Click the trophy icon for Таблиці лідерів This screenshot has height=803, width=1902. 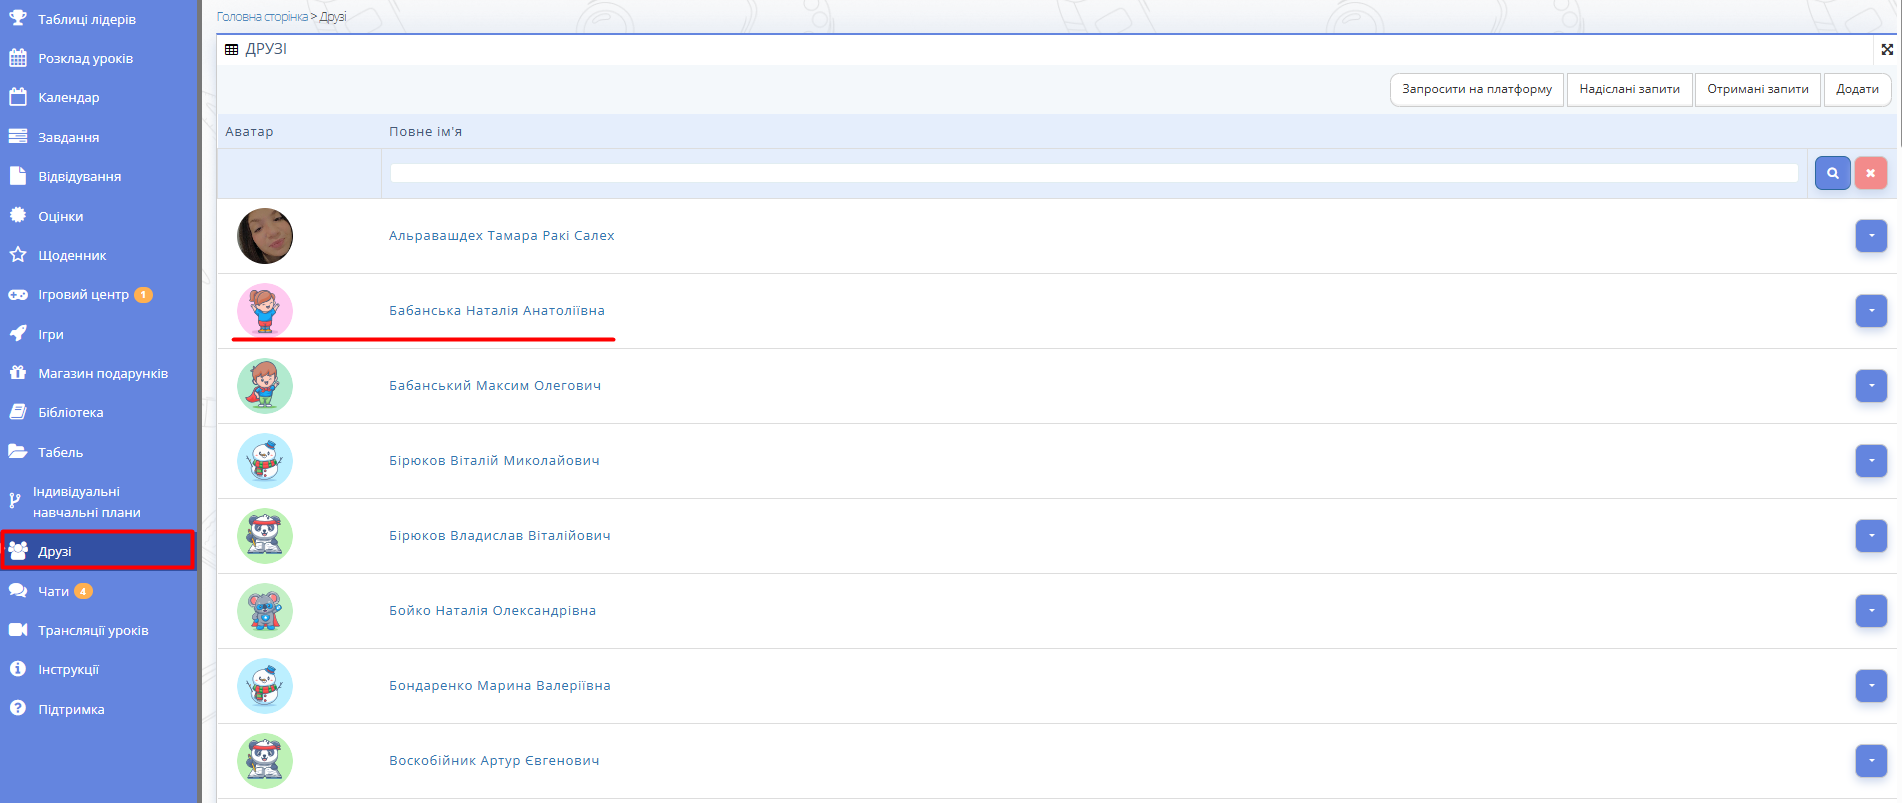pos(18,18)
